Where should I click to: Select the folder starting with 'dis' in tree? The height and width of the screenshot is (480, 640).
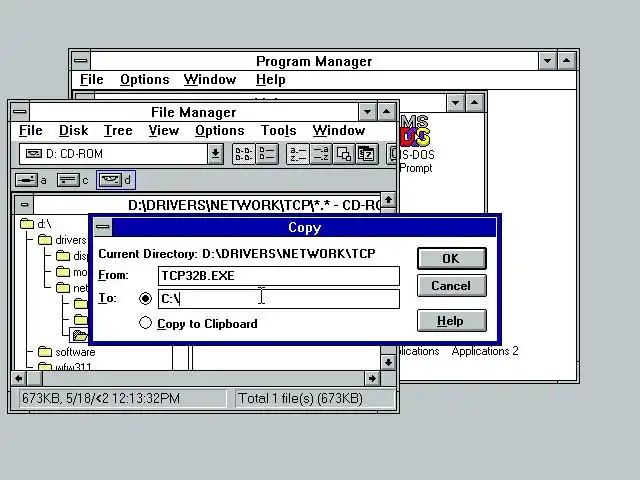point(71,256)
